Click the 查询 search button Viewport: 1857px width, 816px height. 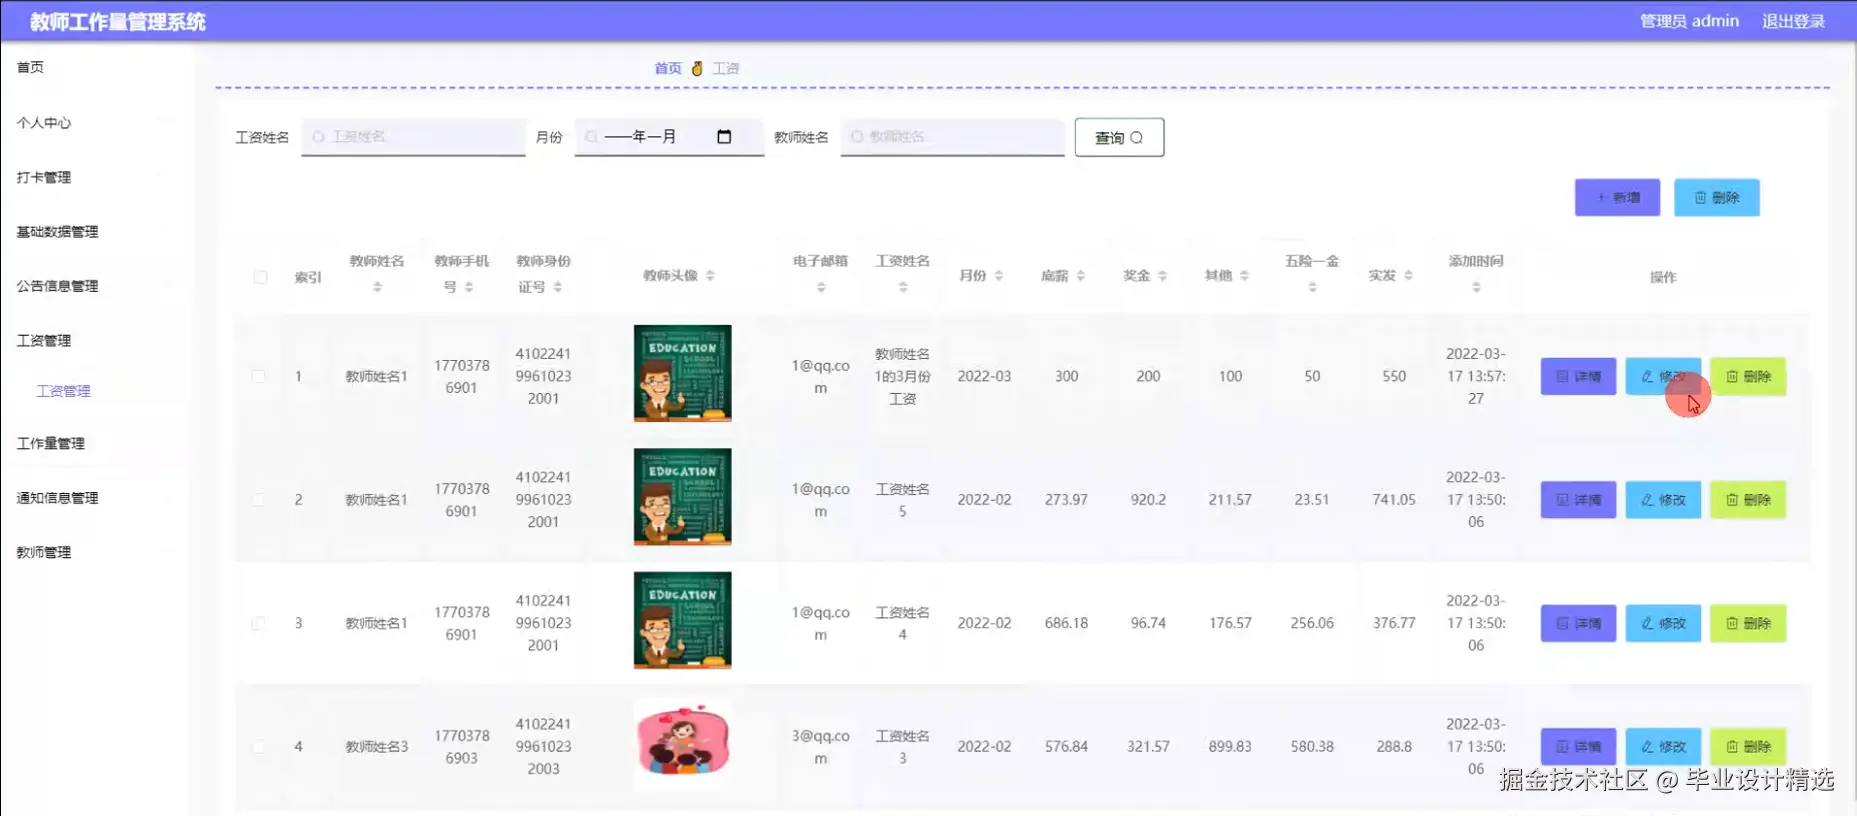click(1119, 137)
